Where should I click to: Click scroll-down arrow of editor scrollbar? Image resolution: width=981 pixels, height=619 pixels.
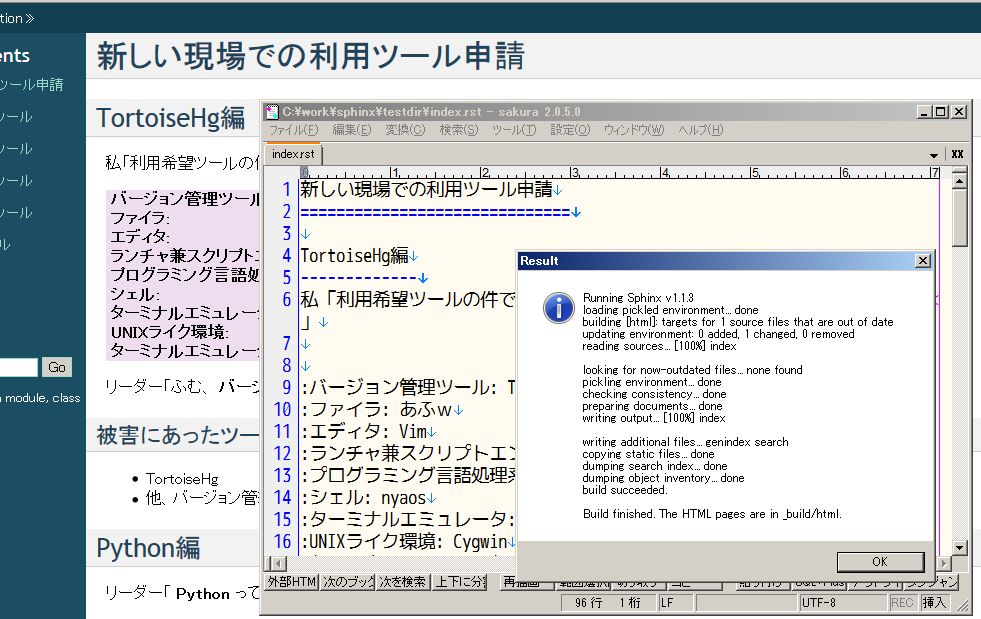click(x=959, y=548)
